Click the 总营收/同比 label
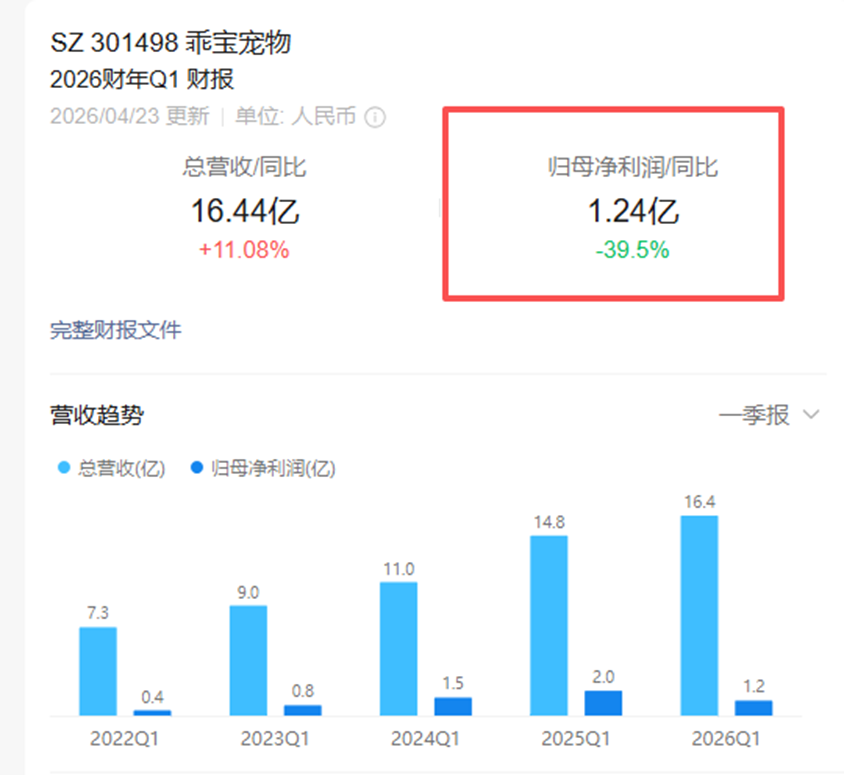This screenshot has height=775, width=844. pyautogui.click(x=244, y=166)
